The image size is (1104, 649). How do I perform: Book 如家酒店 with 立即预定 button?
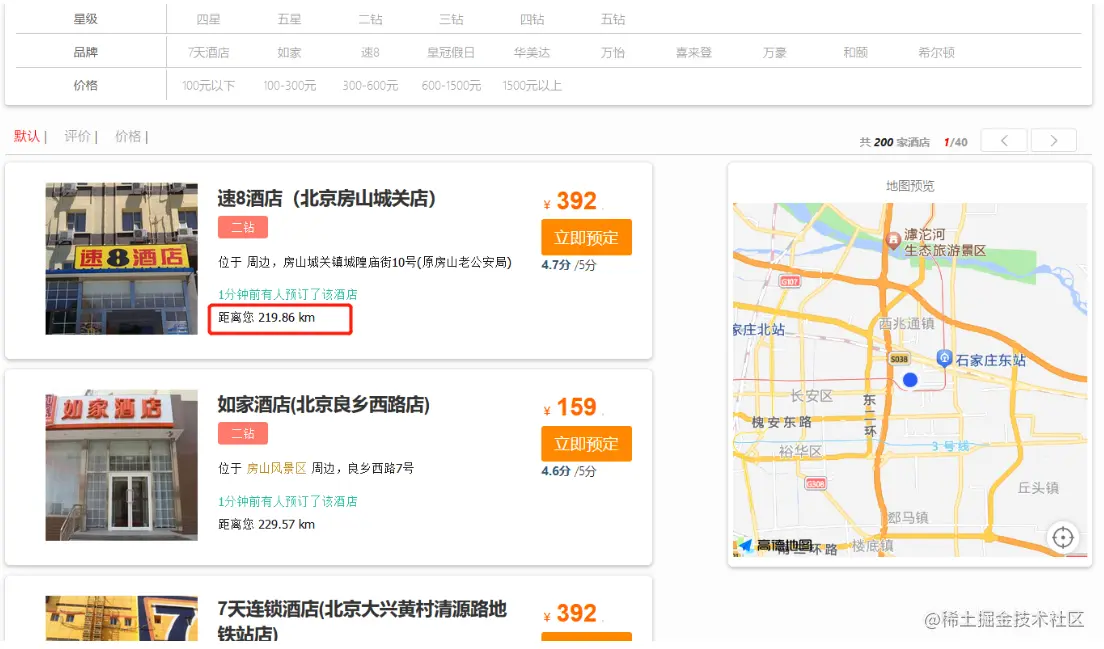[586, 443]
